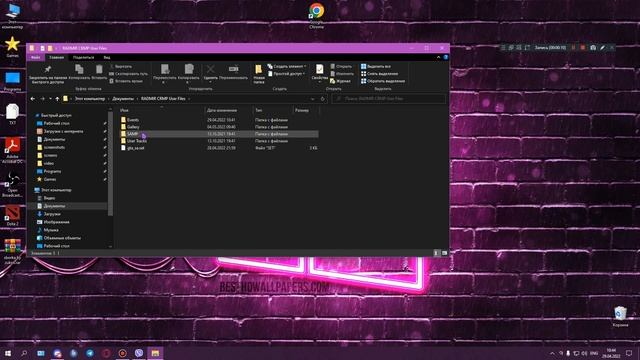Viewport: 640px width, 360px height.
Task: Switch to the Вид ribbon tab
Action: (x=107, y=57)
